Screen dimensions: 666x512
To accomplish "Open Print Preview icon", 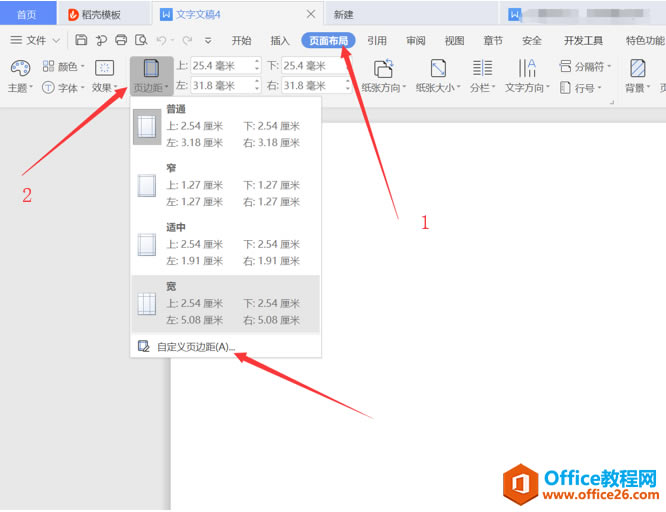I will [141, 40].
